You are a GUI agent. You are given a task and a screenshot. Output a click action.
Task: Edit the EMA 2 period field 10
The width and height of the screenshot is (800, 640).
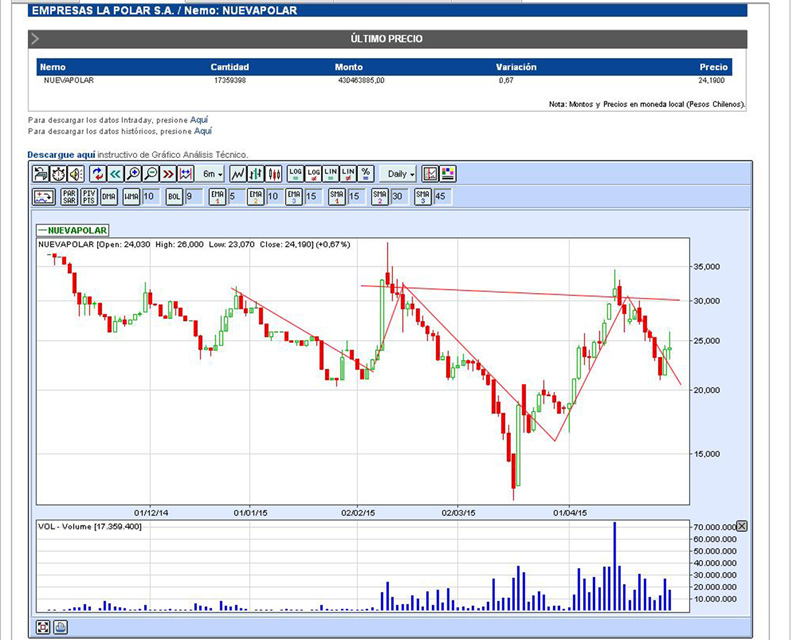tap(274, 196)
